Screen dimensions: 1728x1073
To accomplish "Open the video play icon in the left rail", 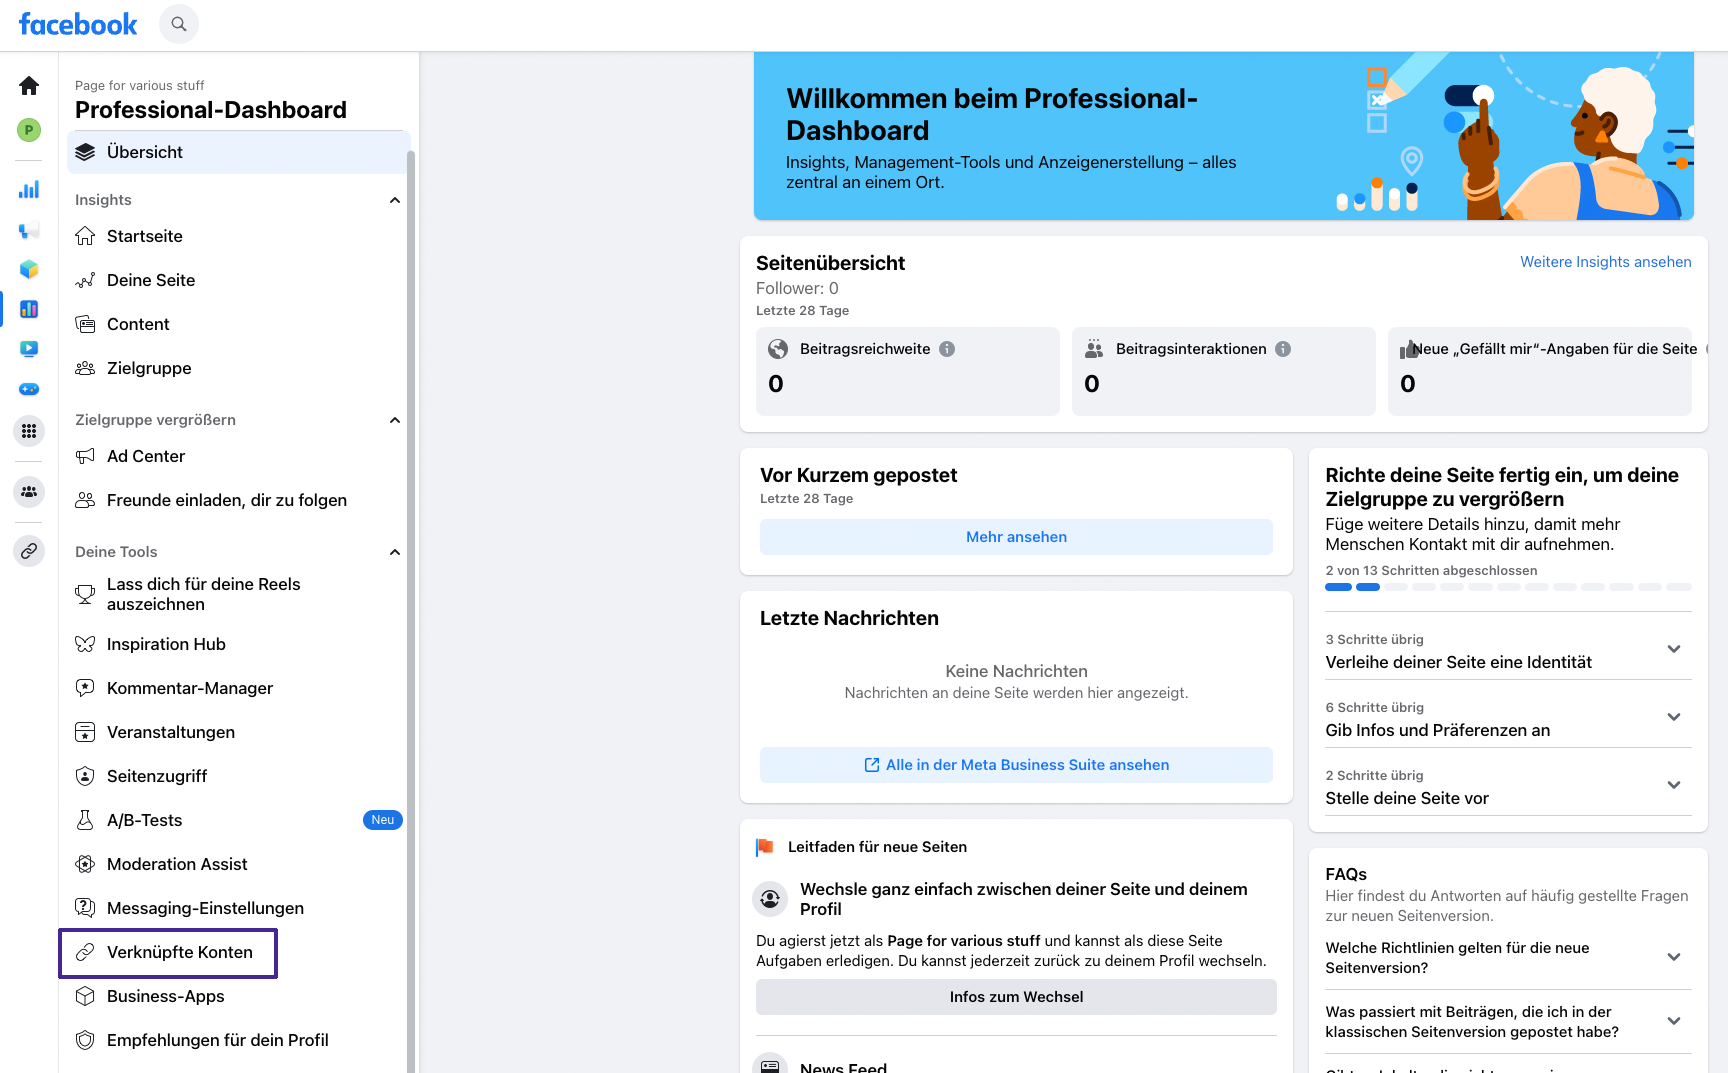I will [29, 349].
